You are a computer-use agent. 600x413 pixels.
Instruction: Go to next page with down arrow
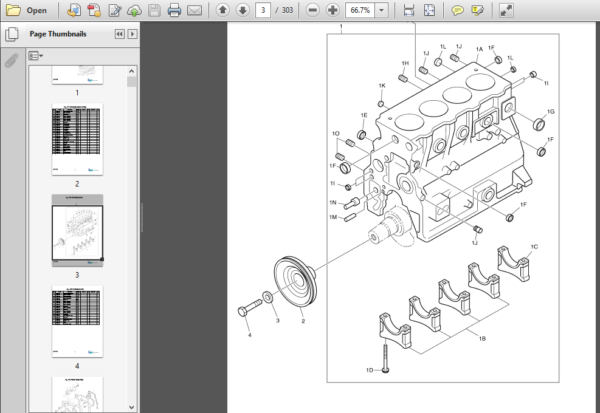tap(243, 10)
